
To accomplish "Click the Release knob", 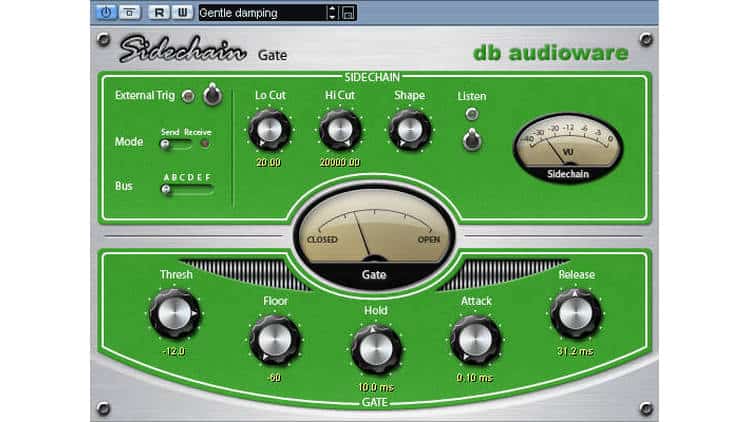I will click(x=575, y=314).
